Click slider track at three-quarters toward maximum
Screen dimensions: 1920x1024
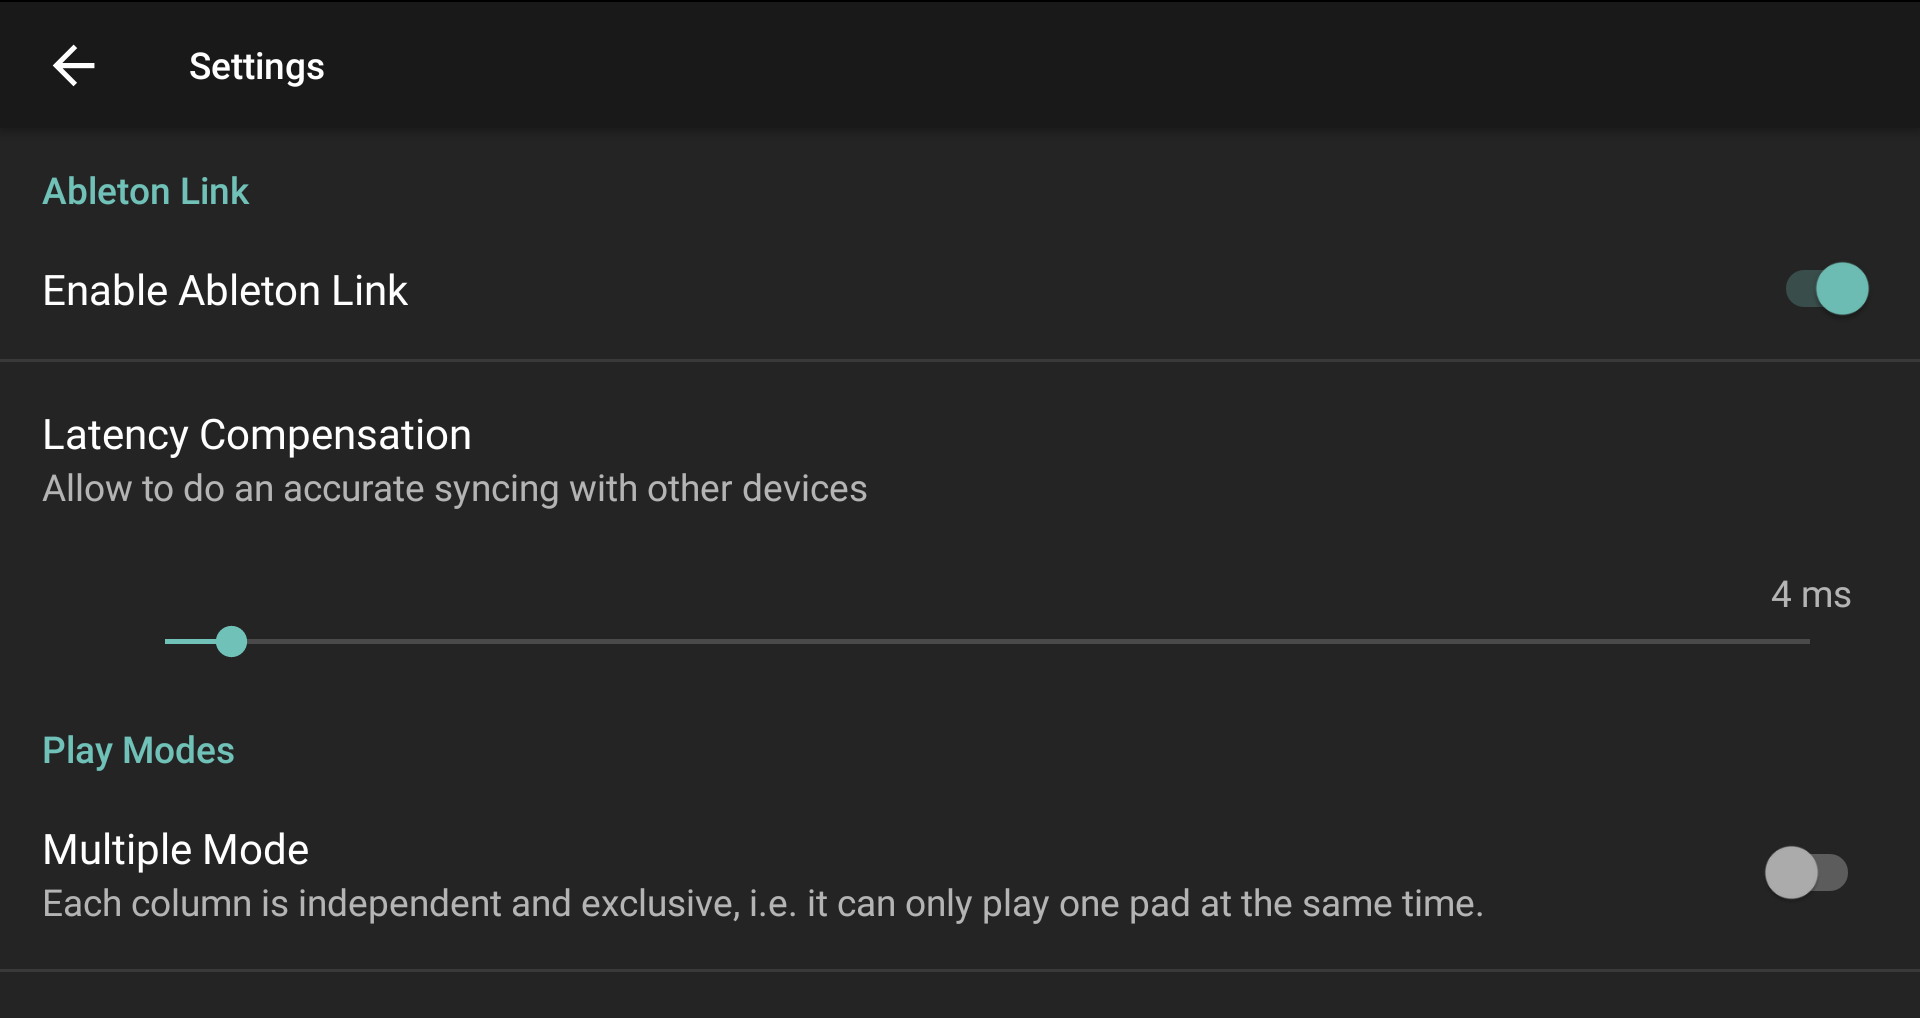(x=1399, y=642)
